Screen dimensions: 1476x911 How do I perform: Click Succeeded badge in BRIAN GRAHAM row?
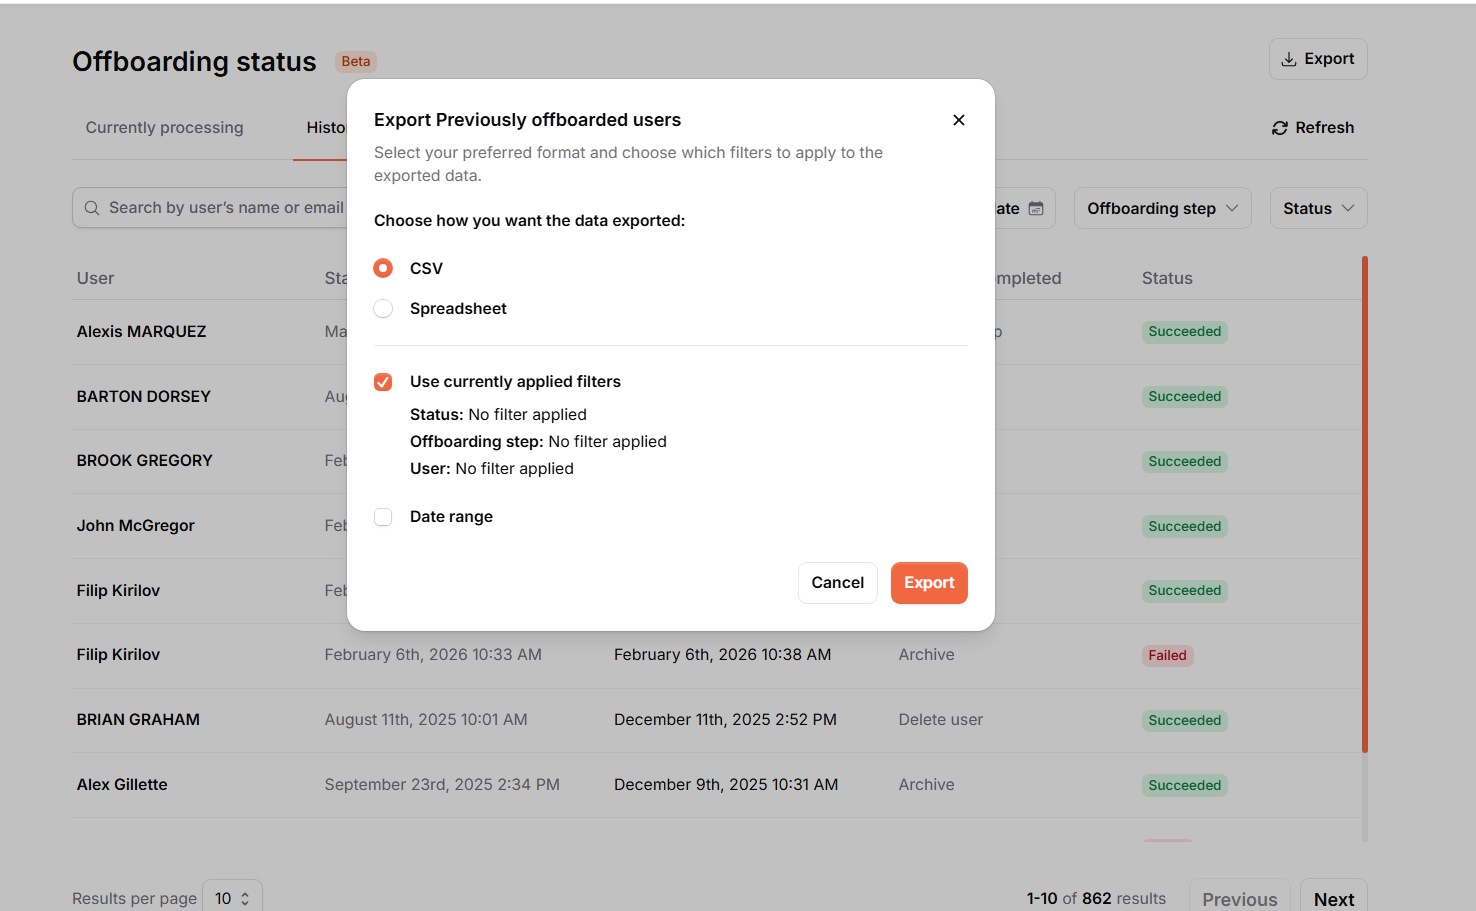[1184, 721]
